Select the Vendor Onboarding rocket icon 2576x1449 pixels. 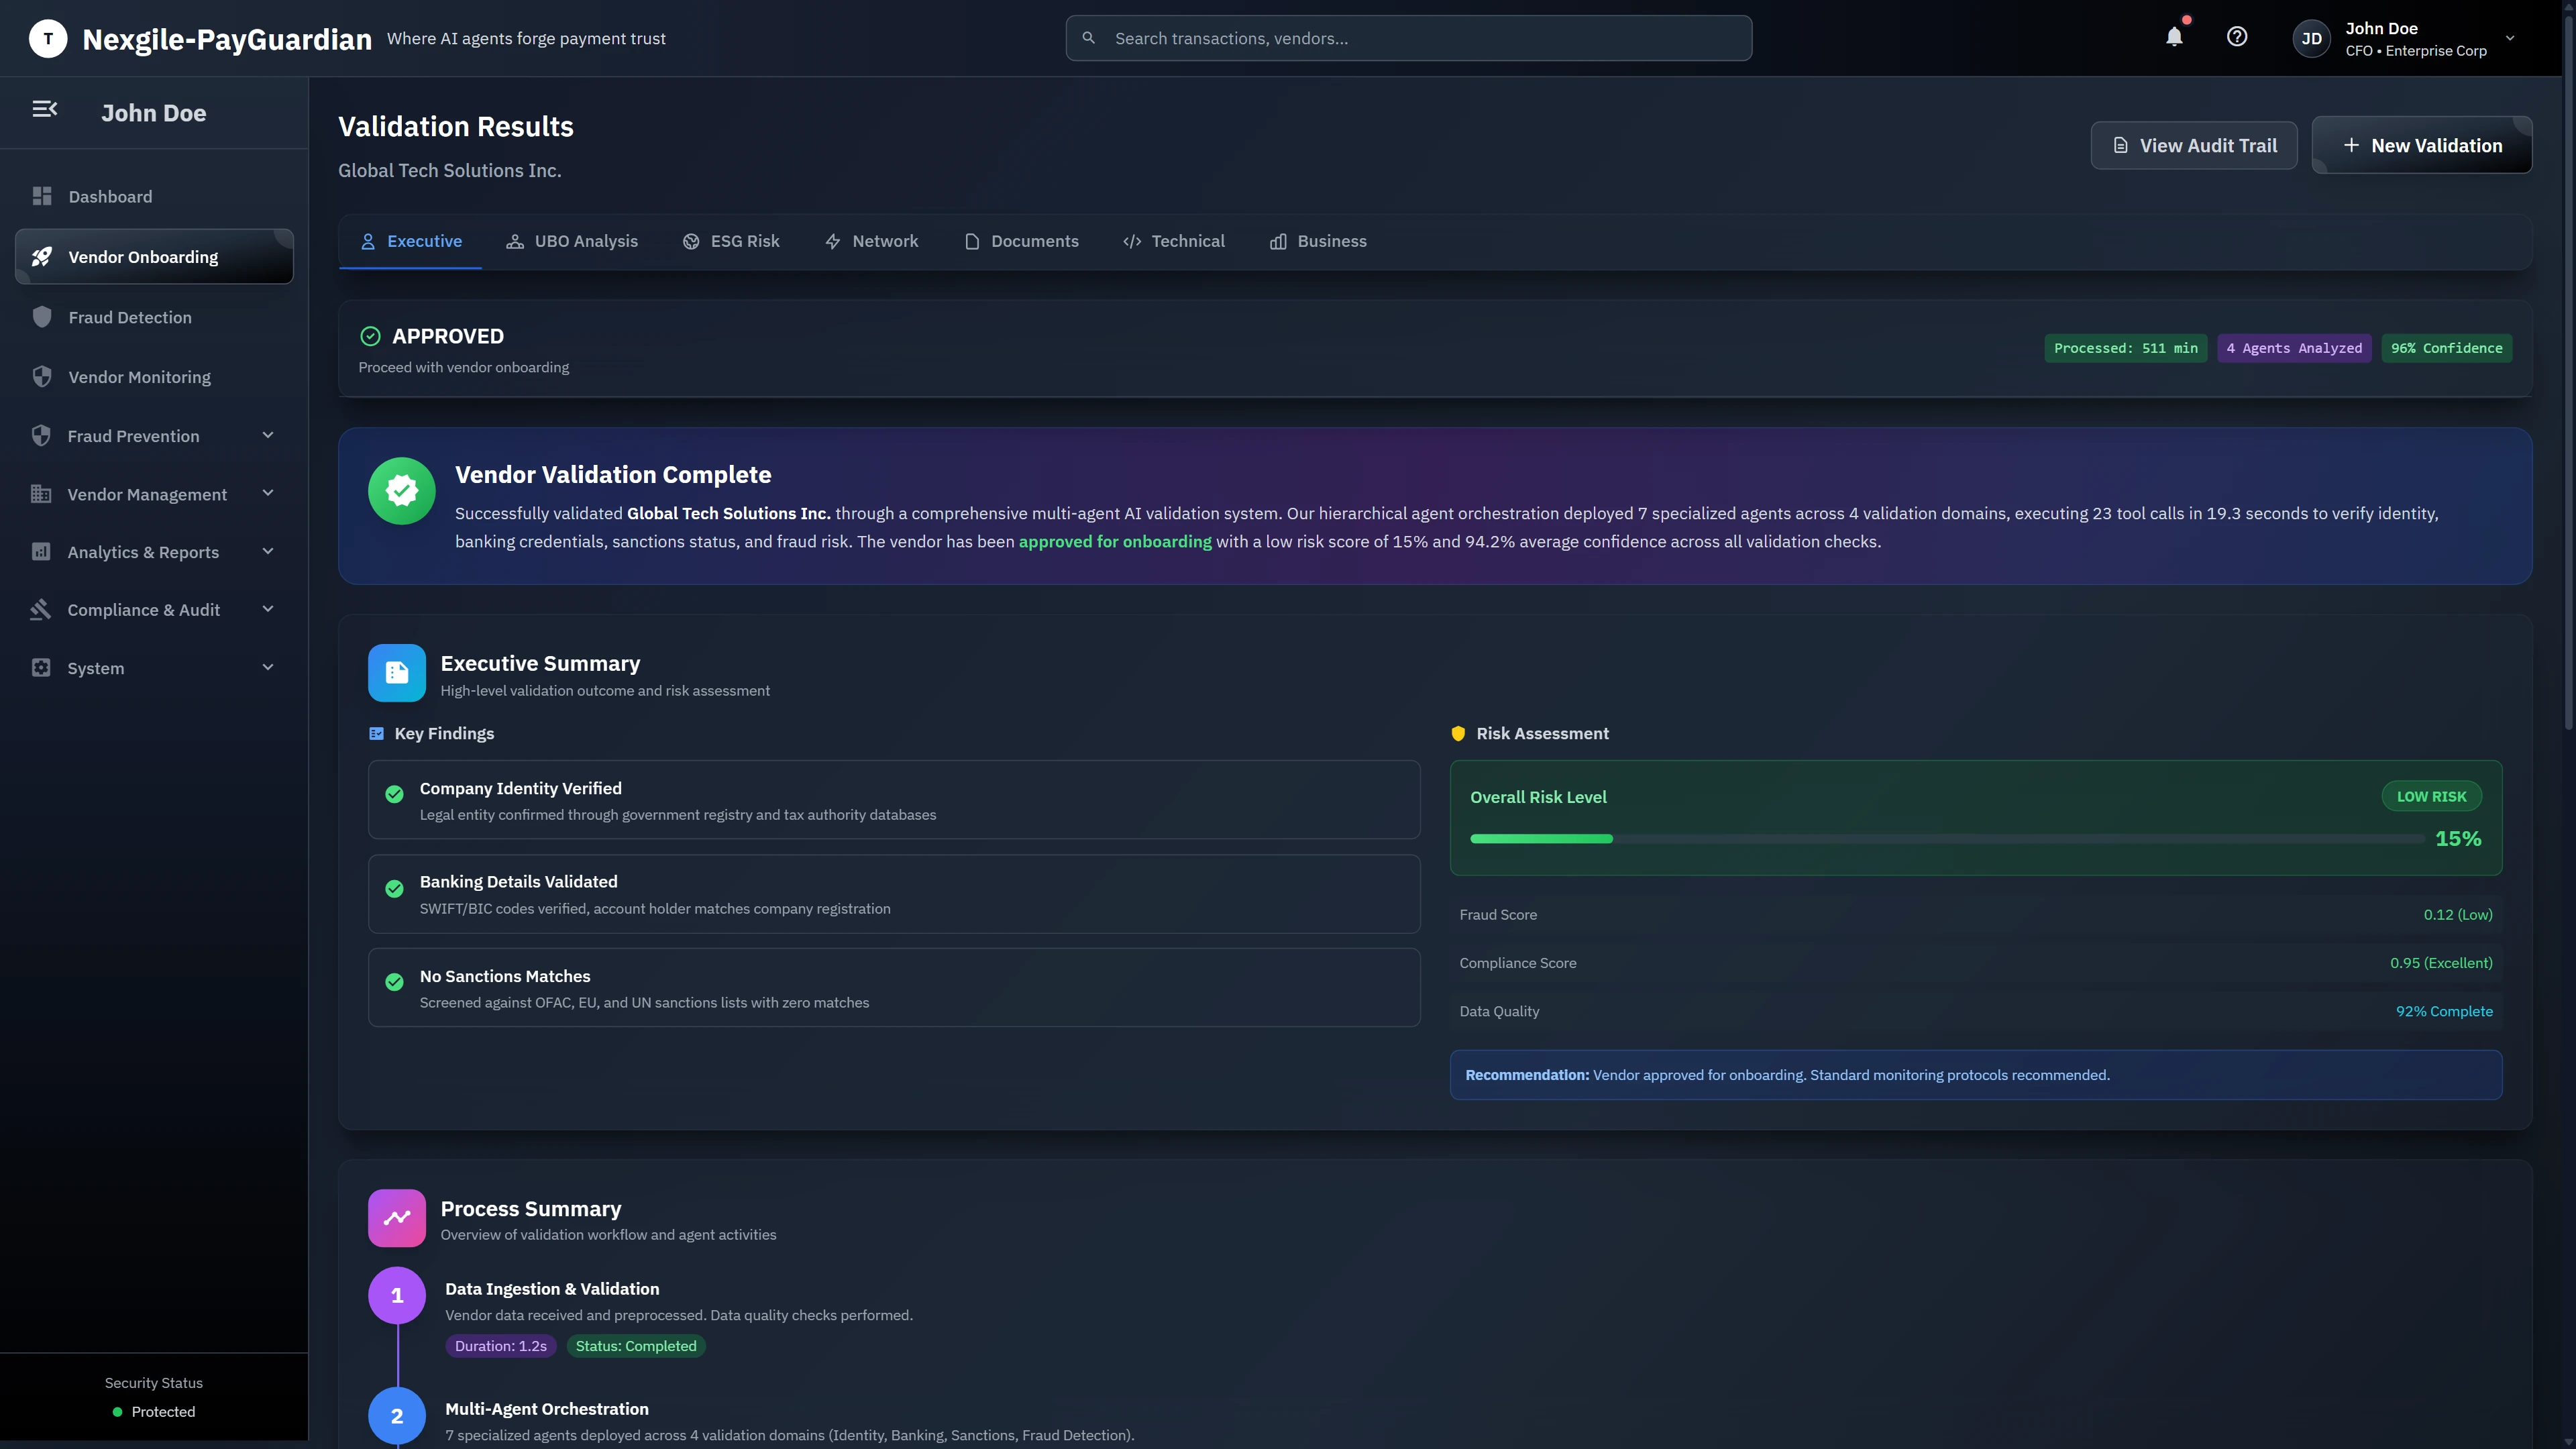point(41,256)
